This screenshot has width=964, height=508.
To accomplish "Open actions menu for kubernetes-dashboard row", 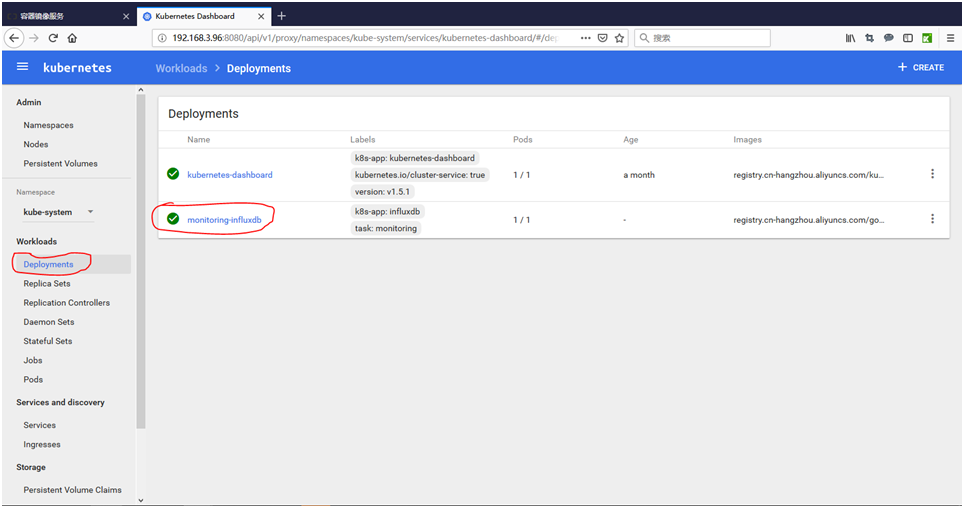I will pos(932,174).
